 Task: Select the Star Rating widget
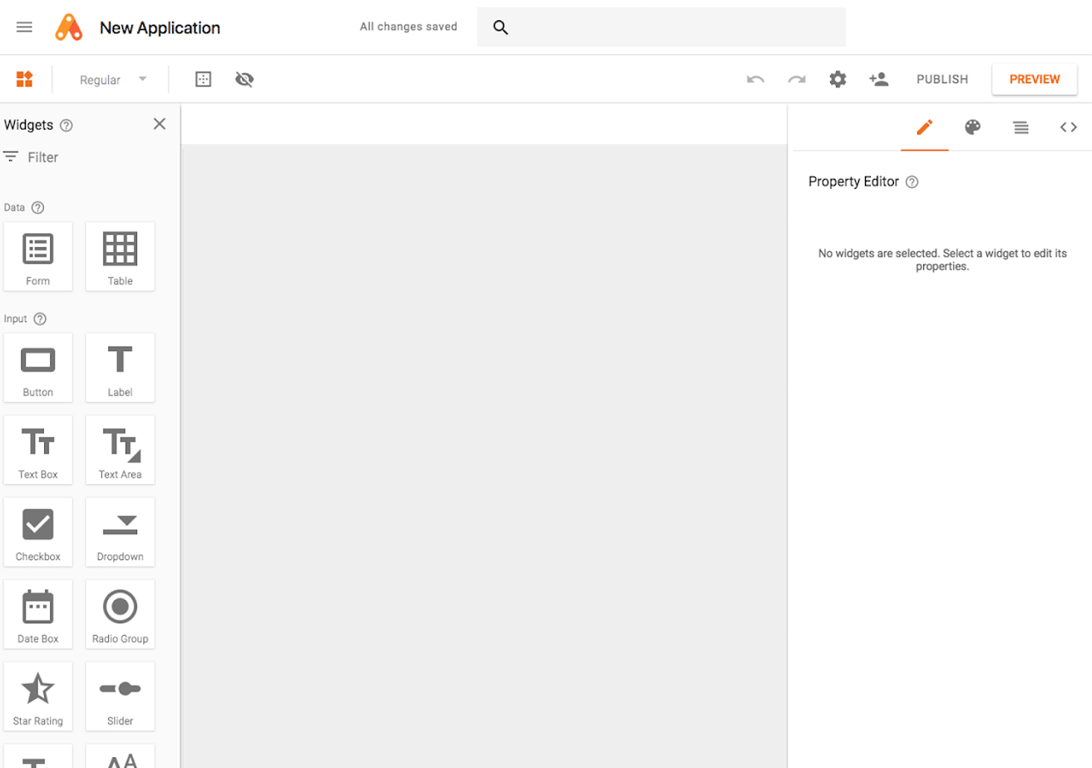pos(38,696)
